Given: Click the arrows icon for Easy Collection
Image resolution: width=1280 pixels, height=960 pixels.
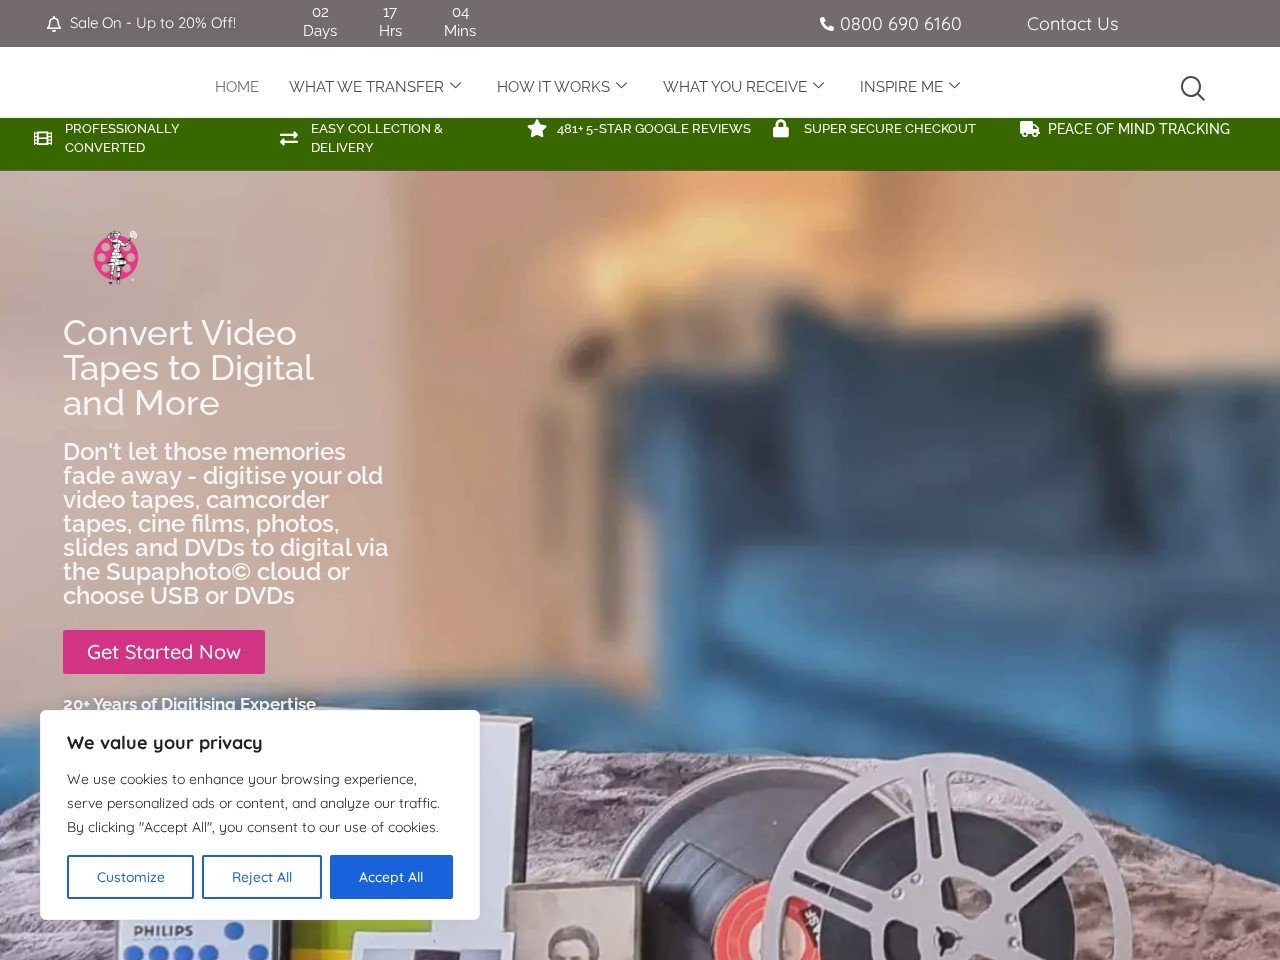Looking at the screenshot, I should point(289,138).
